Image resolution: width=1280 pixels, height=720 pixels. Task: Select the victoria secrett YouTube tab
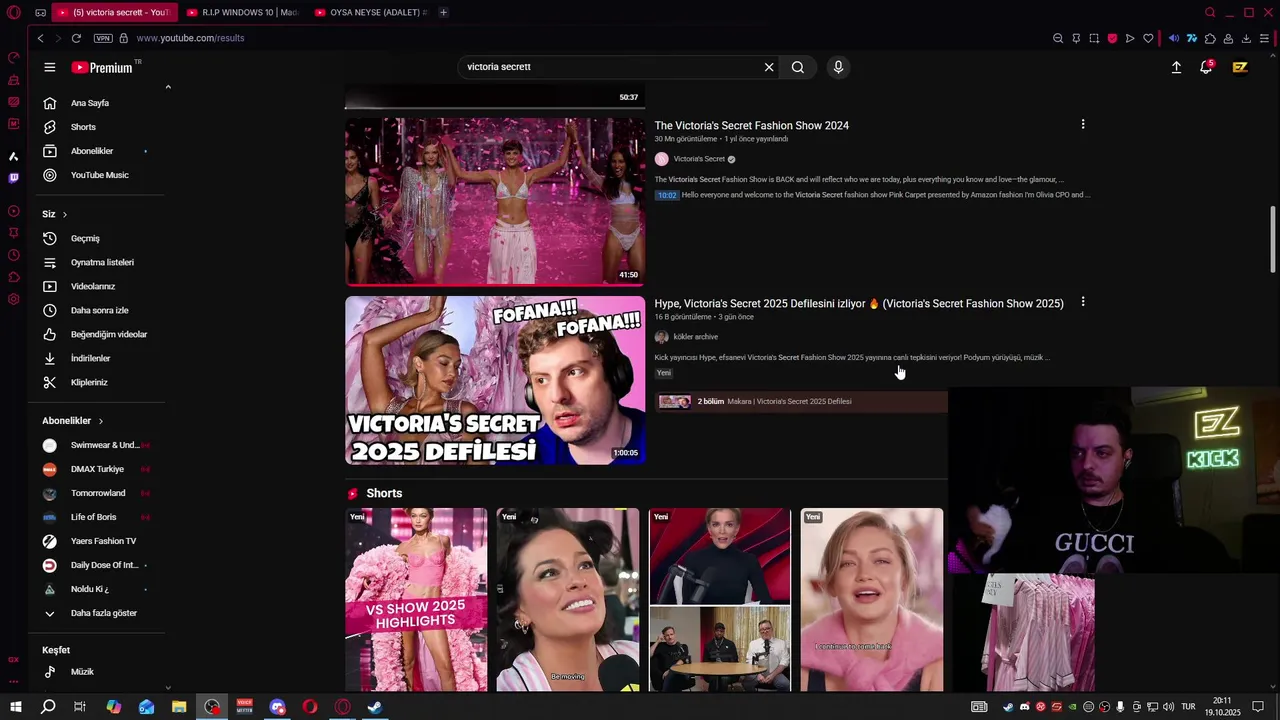coord(113,12)
